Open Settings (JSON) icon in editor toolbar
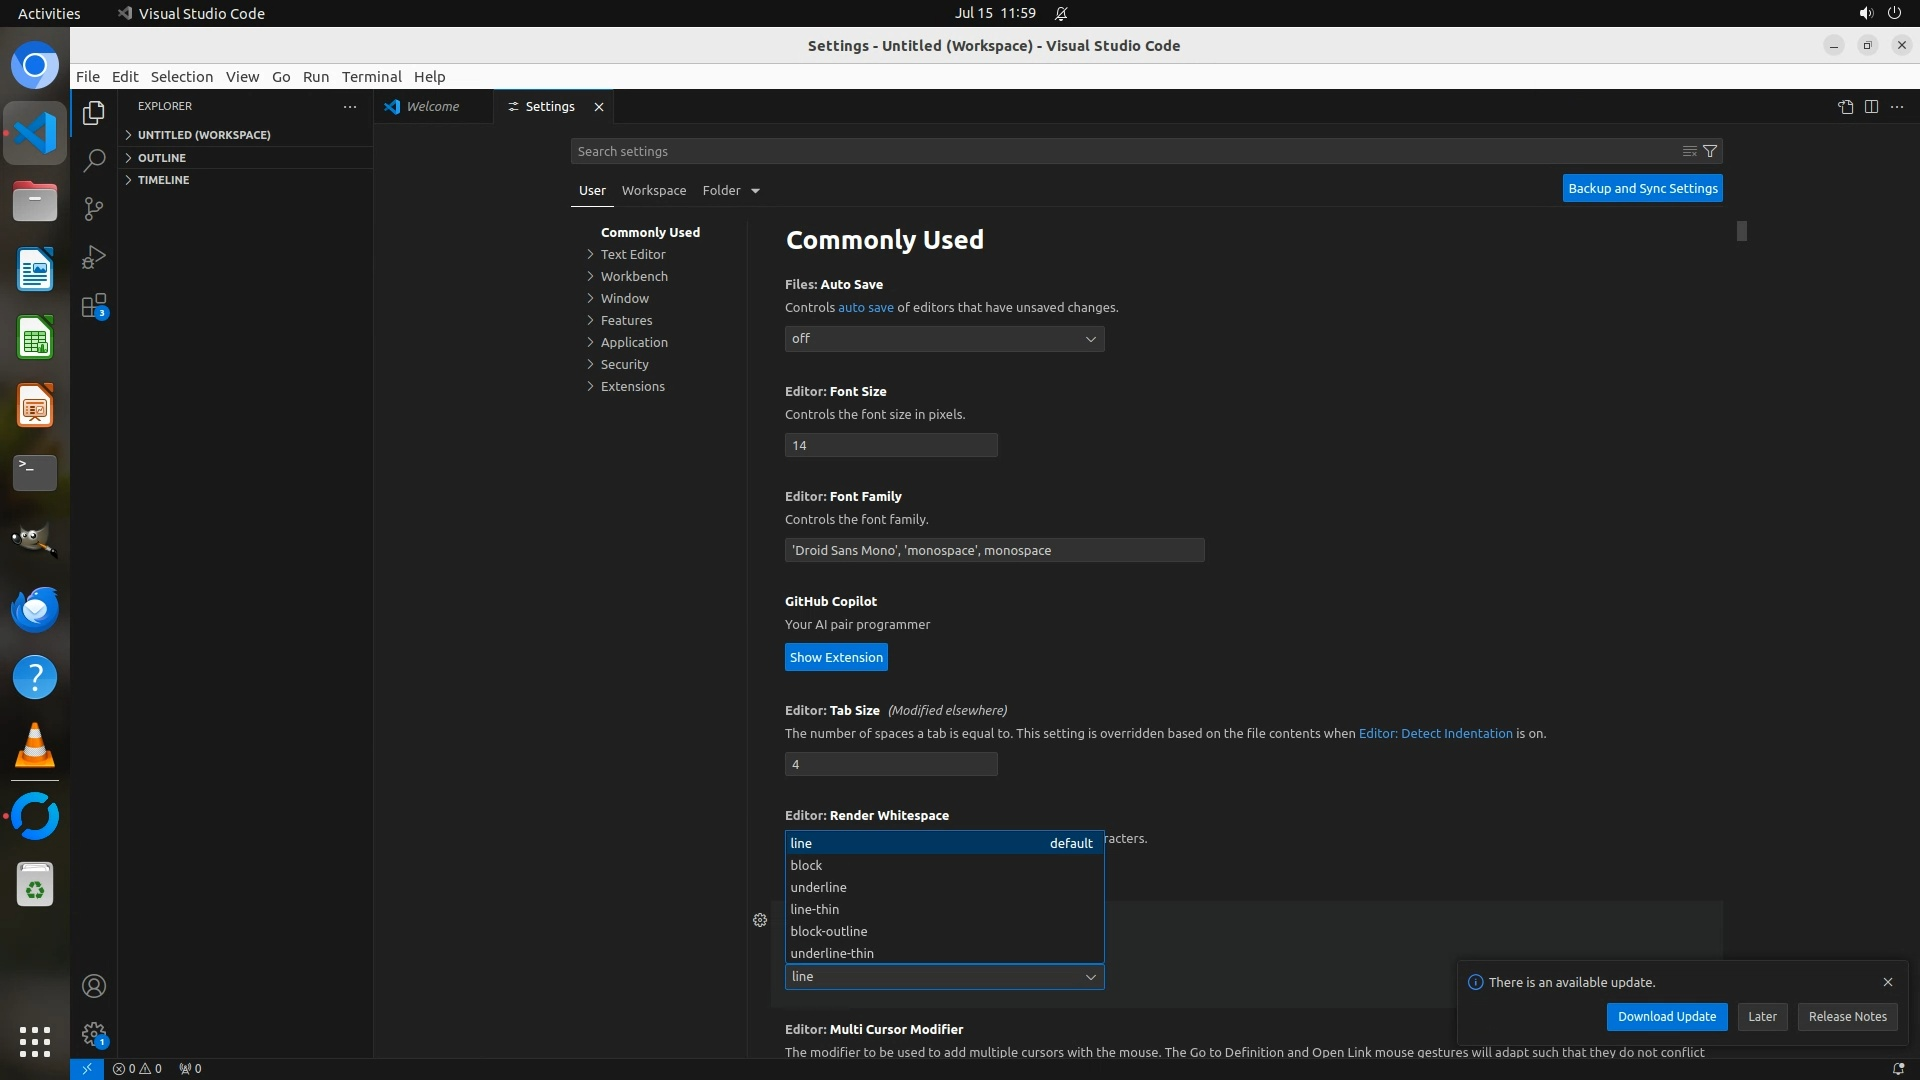 [x=1845, y=107]
